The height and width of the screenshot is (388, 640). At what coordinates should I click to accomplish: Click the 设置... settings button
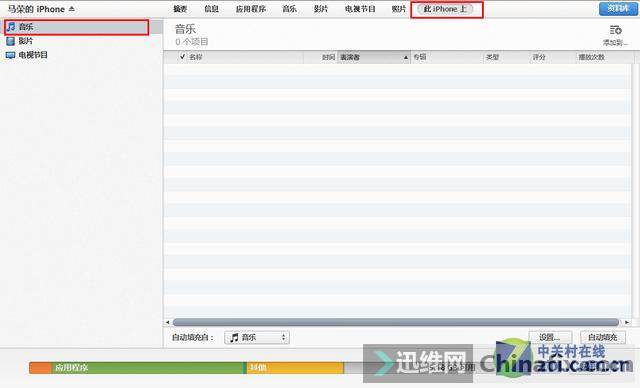550,337
